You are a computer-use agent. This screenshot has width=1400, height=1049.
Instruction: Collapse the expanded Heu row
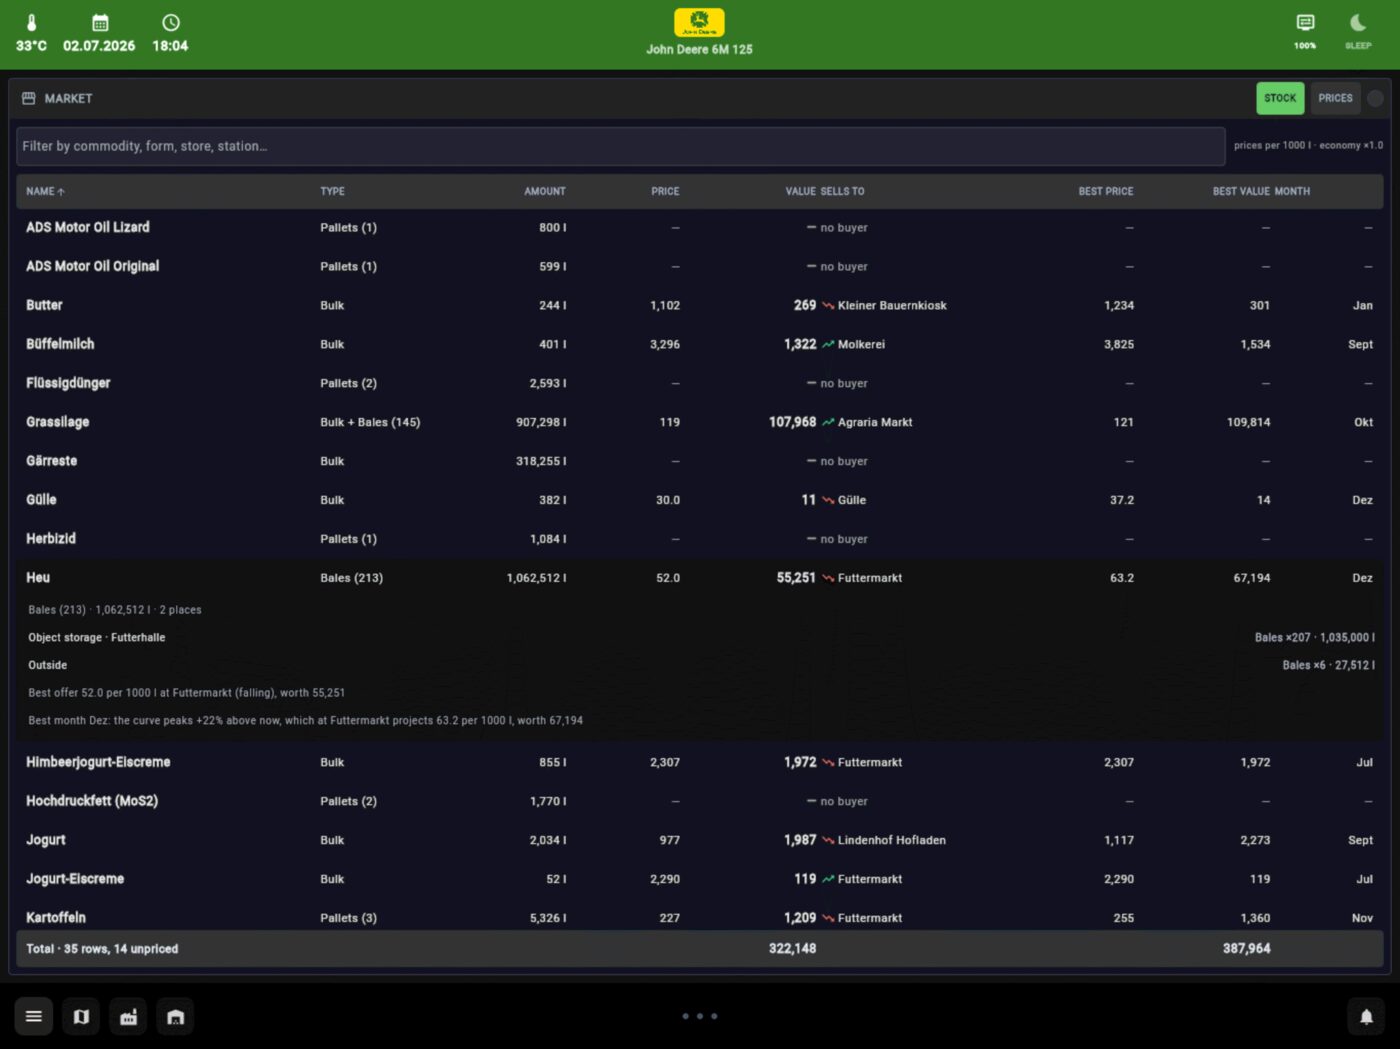(700, 578)
